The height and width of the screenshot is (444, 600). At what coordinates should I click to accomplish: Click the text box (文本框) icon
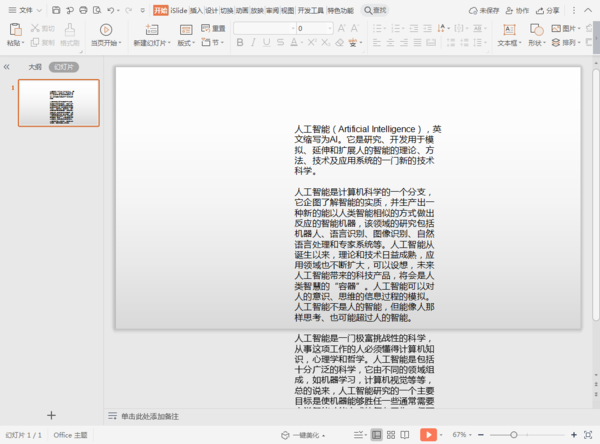coord(508,29)
